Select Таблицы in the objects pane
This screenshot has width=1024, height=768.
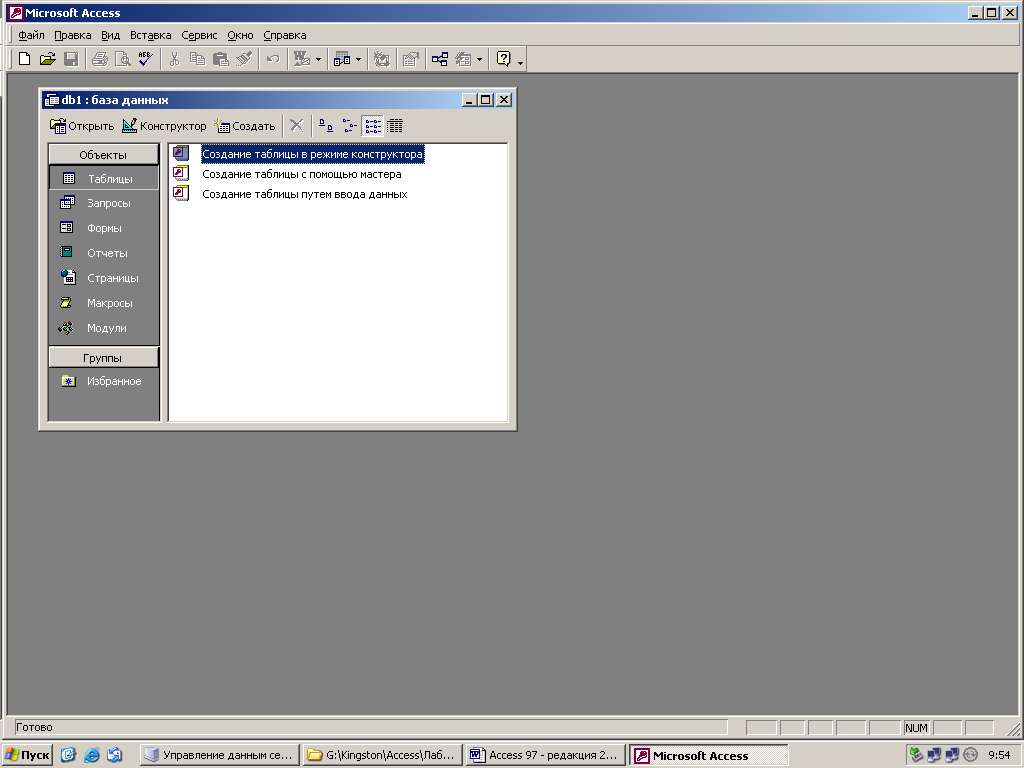pyautogui.click(x=104, y=178)
